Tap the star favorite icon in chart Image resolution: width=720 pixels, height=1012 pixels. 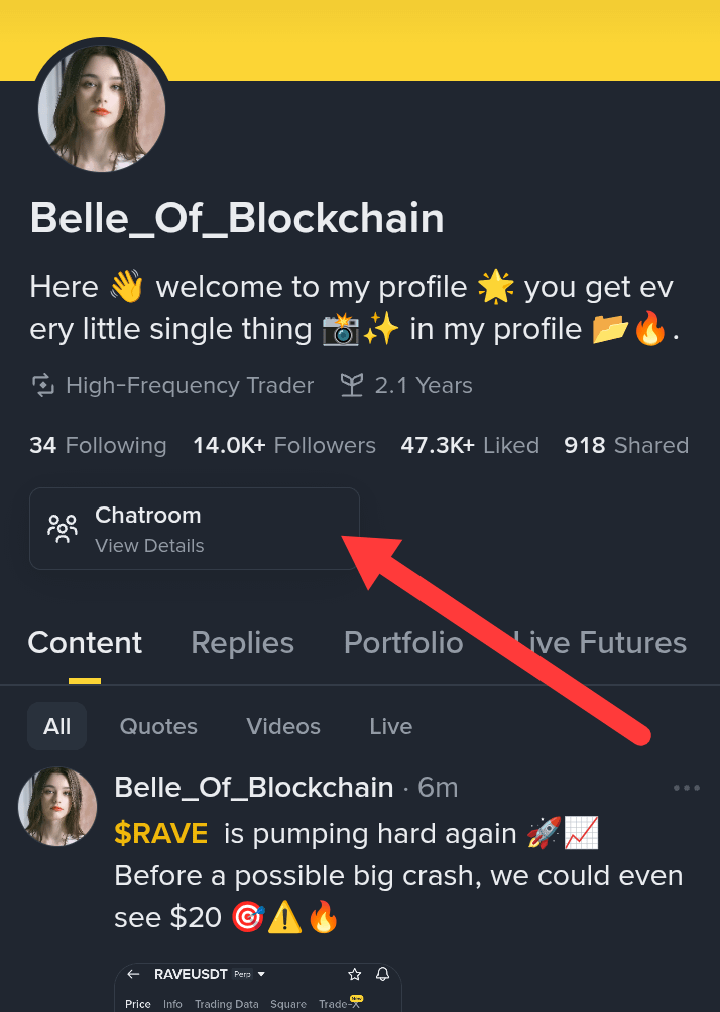(x=354, y=974)
